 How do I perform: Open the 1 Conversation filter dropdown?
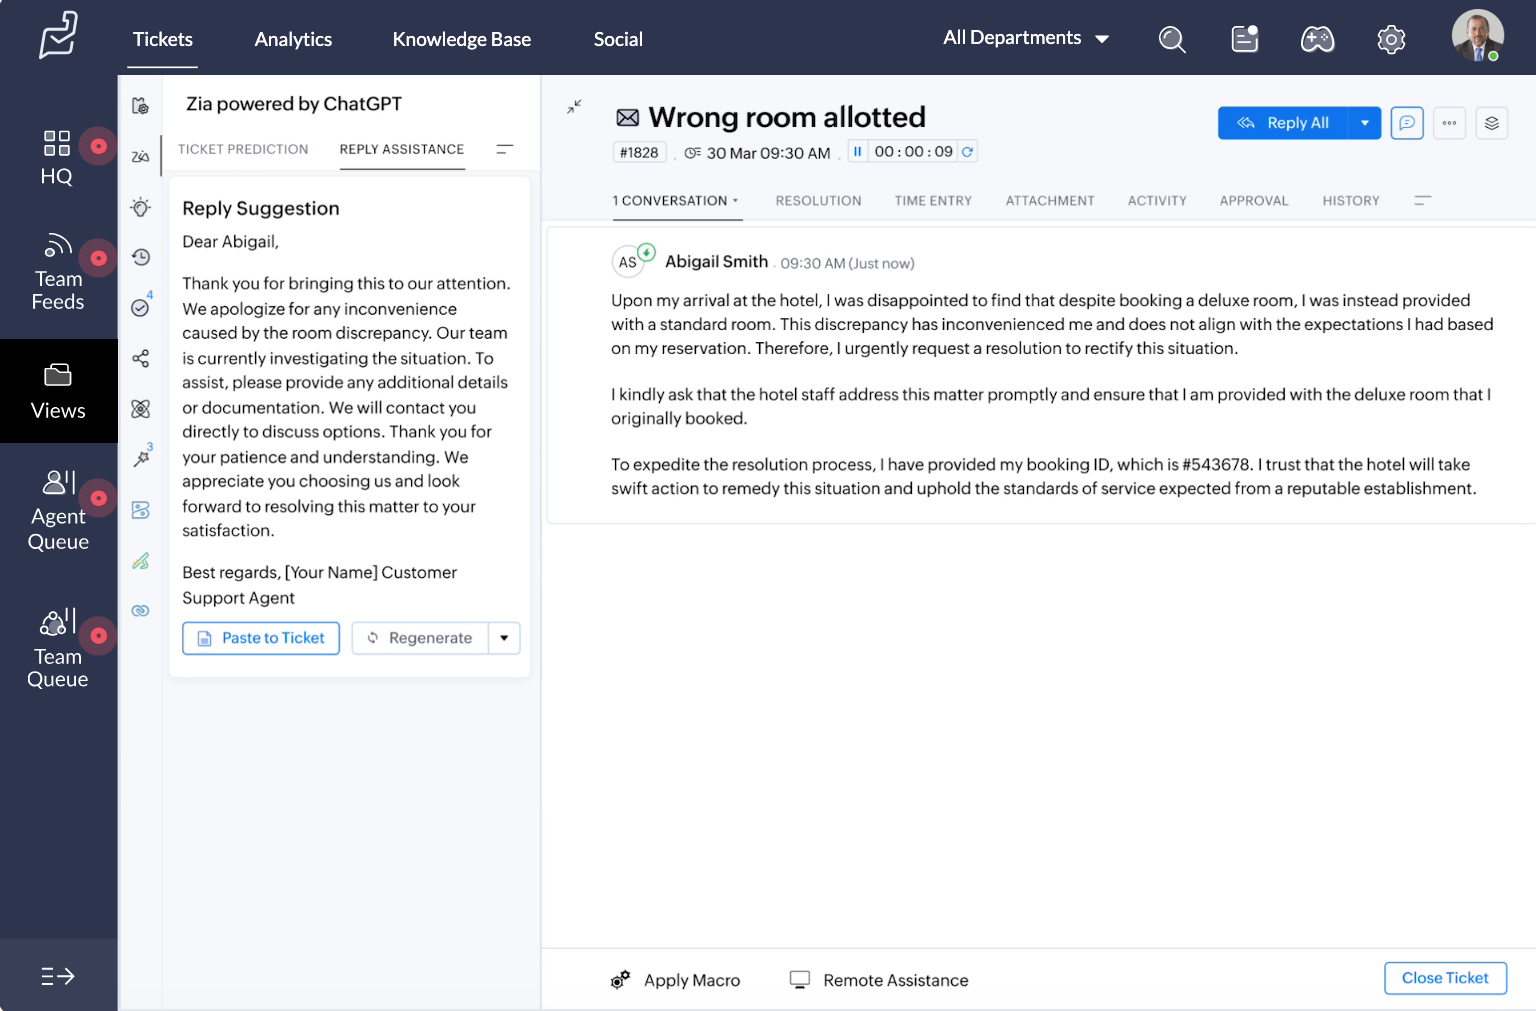tap(736, 200)
